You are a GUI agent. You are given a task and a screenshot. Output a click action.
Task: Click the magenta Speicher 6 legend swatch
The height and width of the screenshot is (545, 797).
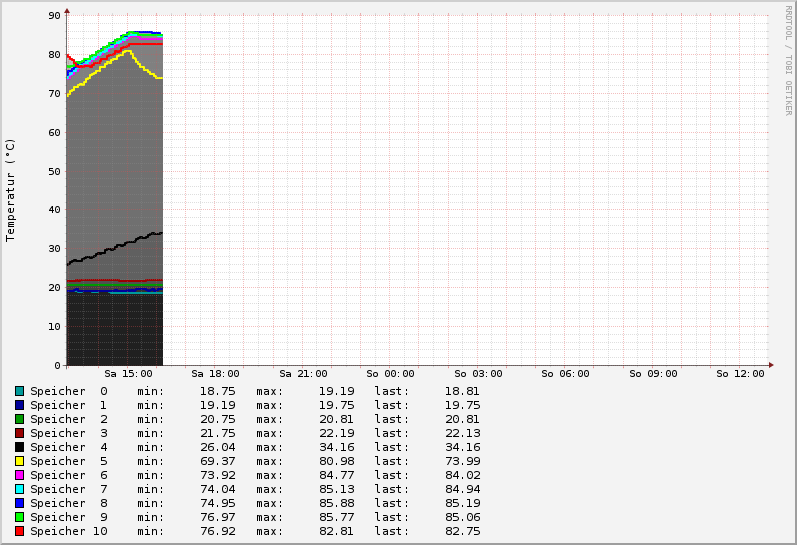point(19,475)
